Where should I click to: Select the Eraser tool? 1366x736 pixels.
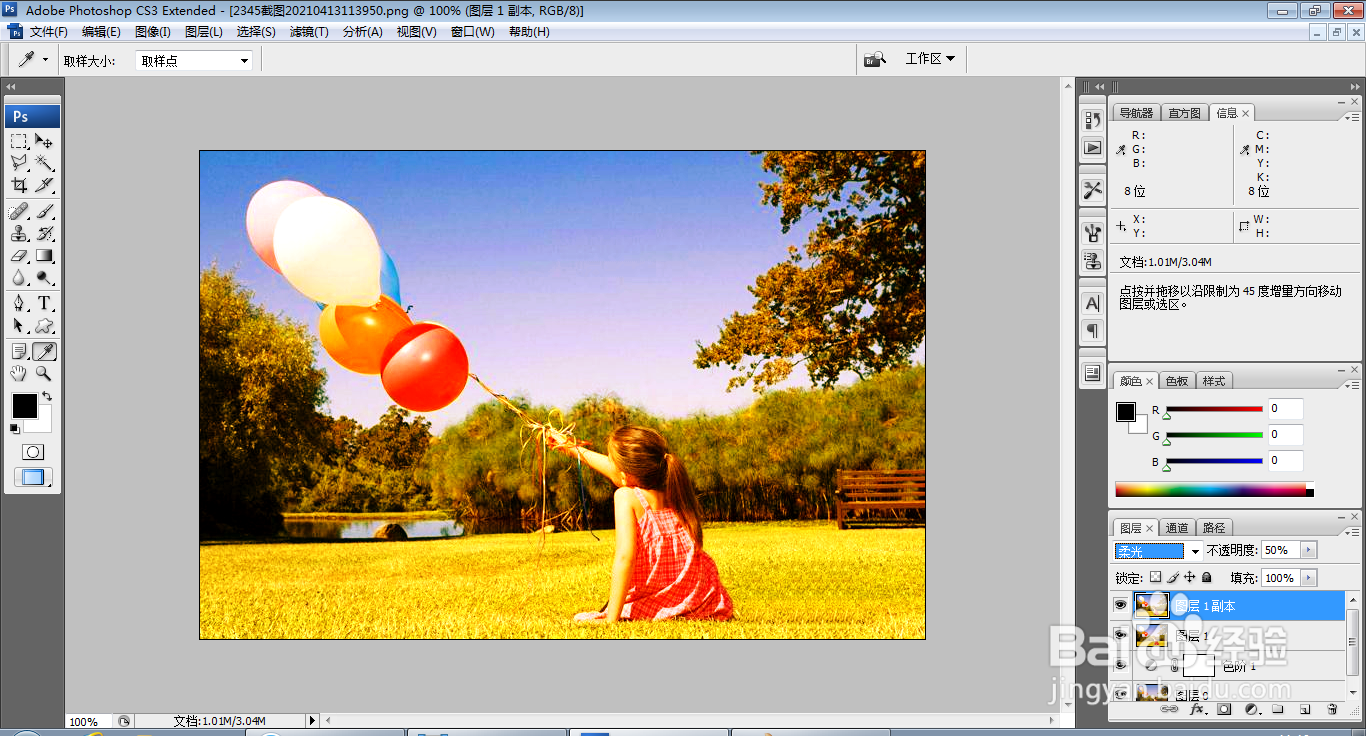(20, 255)
